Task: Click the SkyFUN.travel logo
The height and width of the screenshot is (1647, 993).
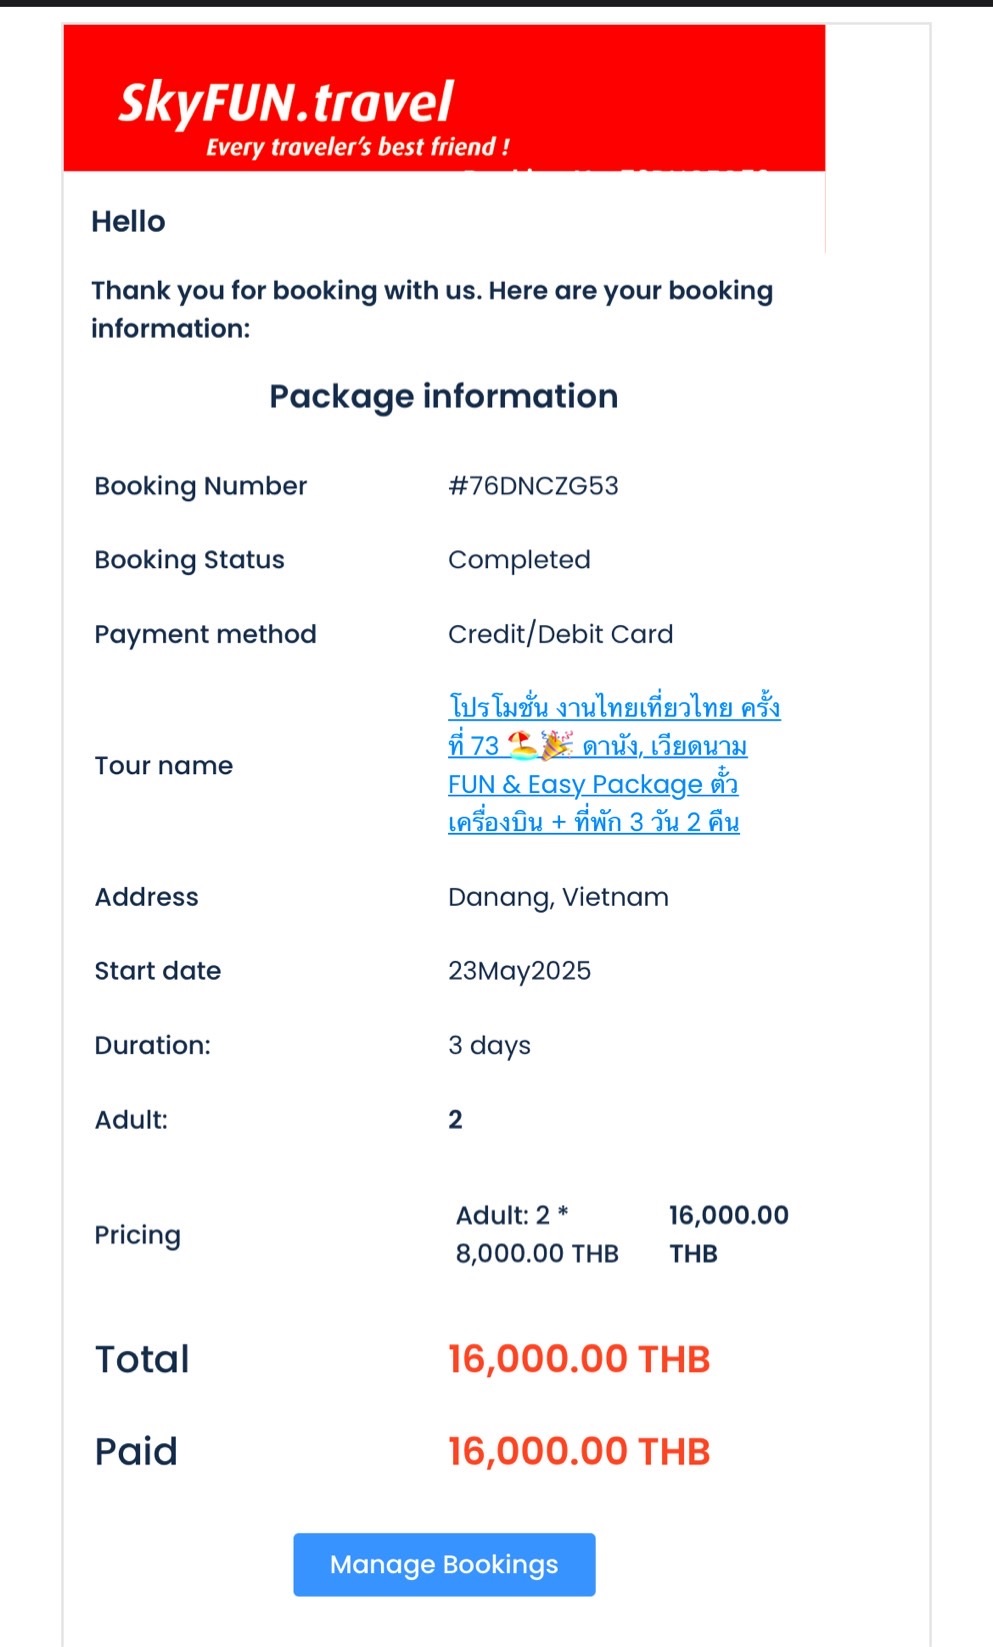Action: pos(285,102)
